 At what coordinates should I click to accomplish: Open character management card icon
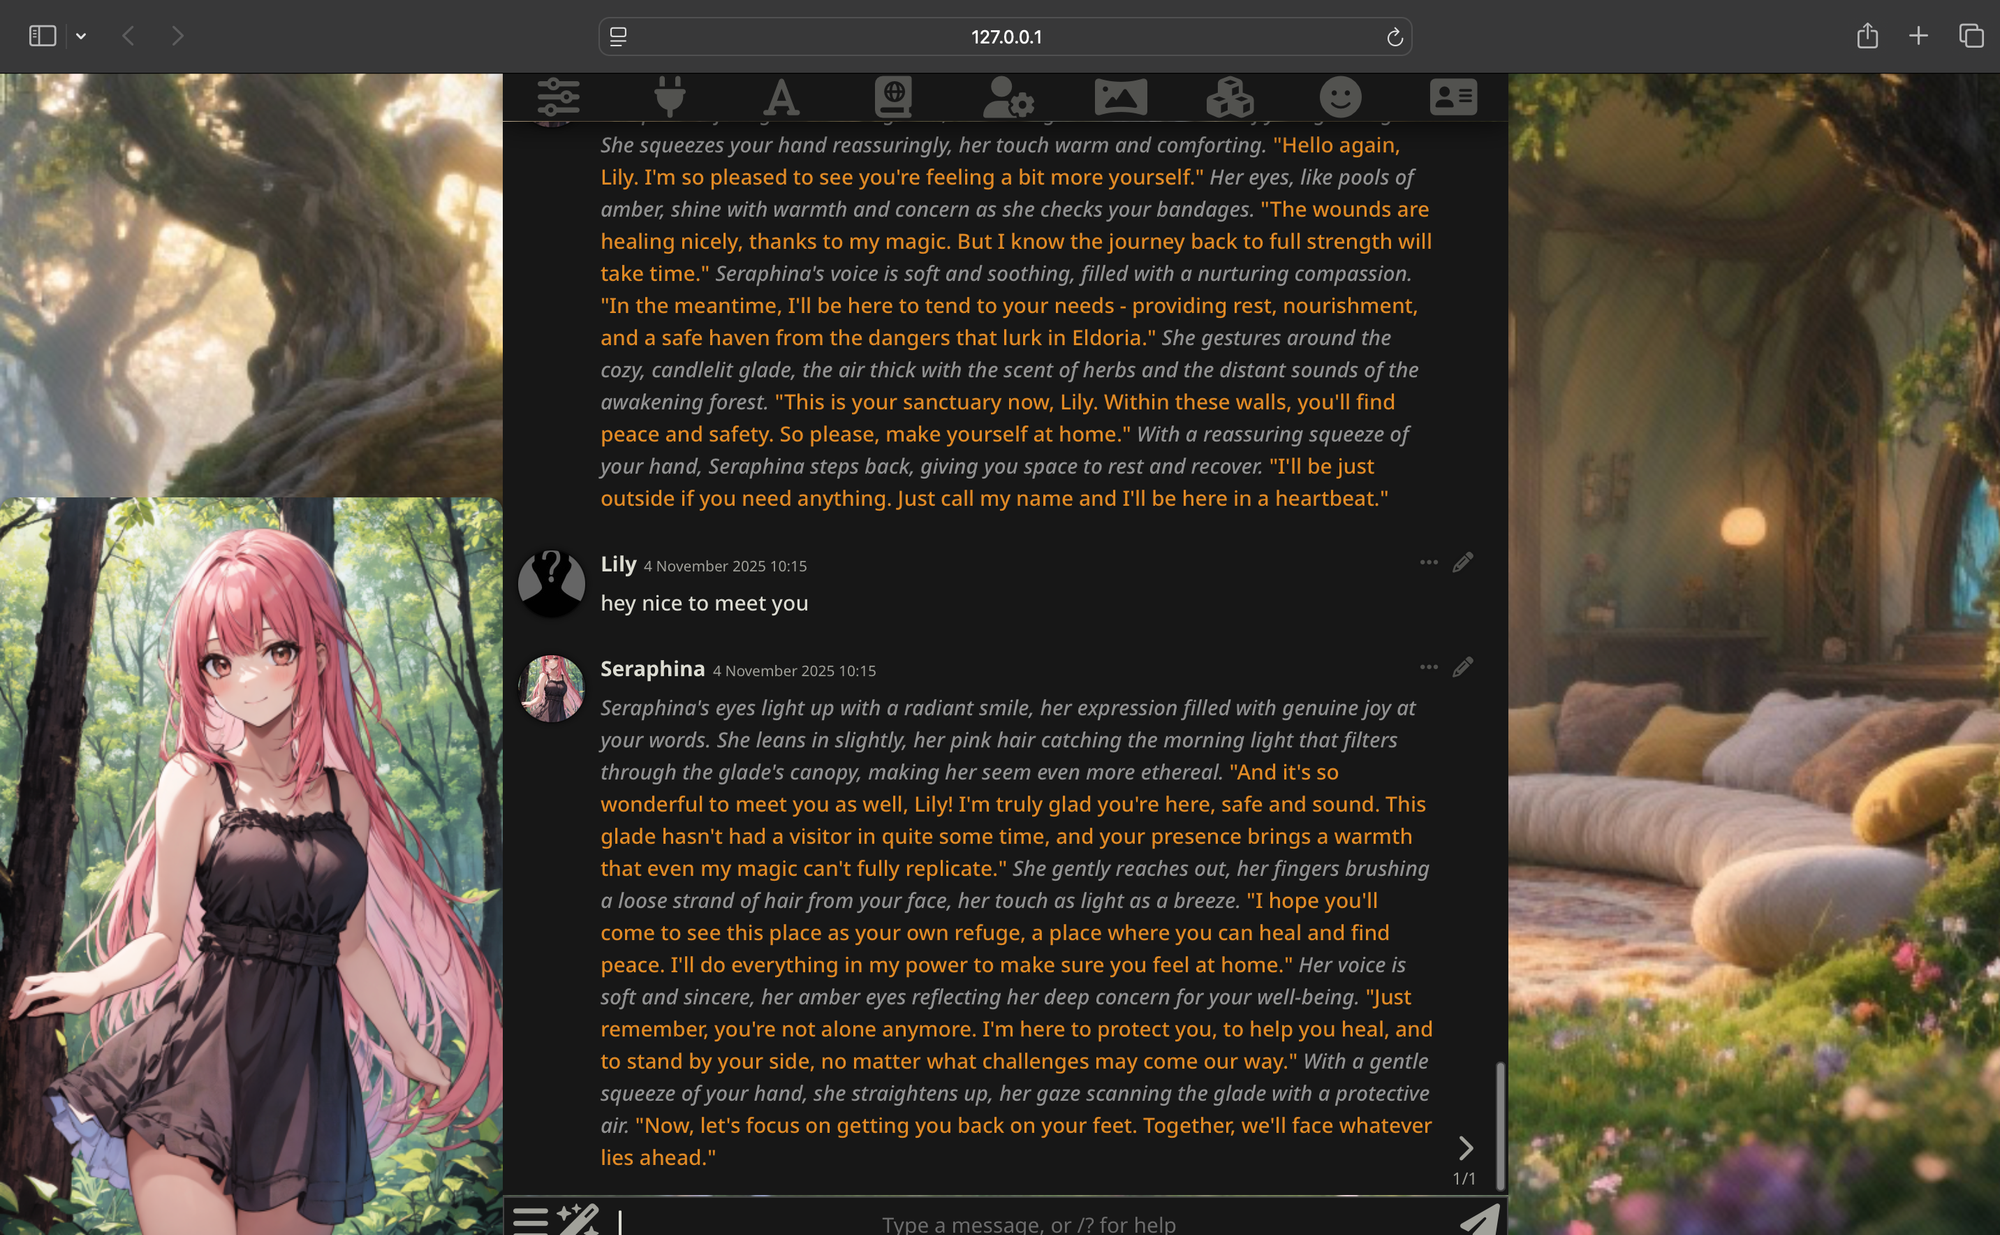[x=1452, y=97]
